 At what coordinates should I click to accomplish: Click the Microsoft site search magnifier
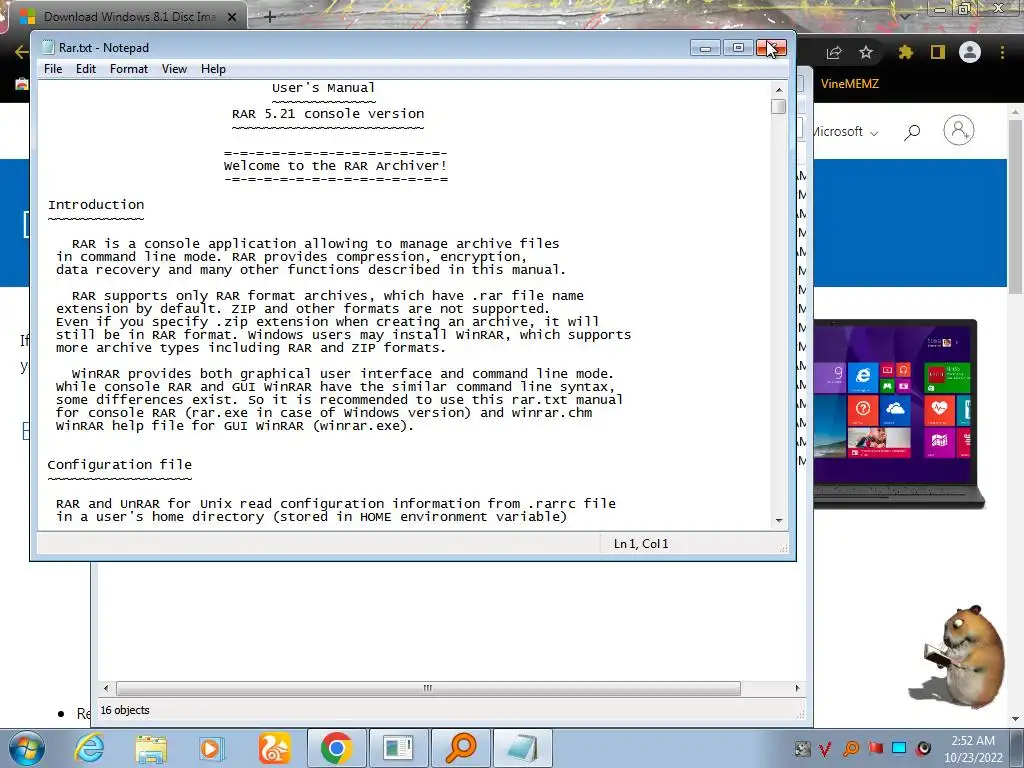912,132
